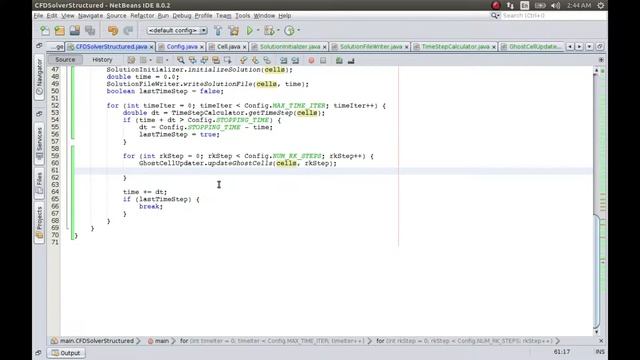The height and width of the screenshot is (360, 640).
Task: Click the New File toolbar icon
Action: (44, 31)
